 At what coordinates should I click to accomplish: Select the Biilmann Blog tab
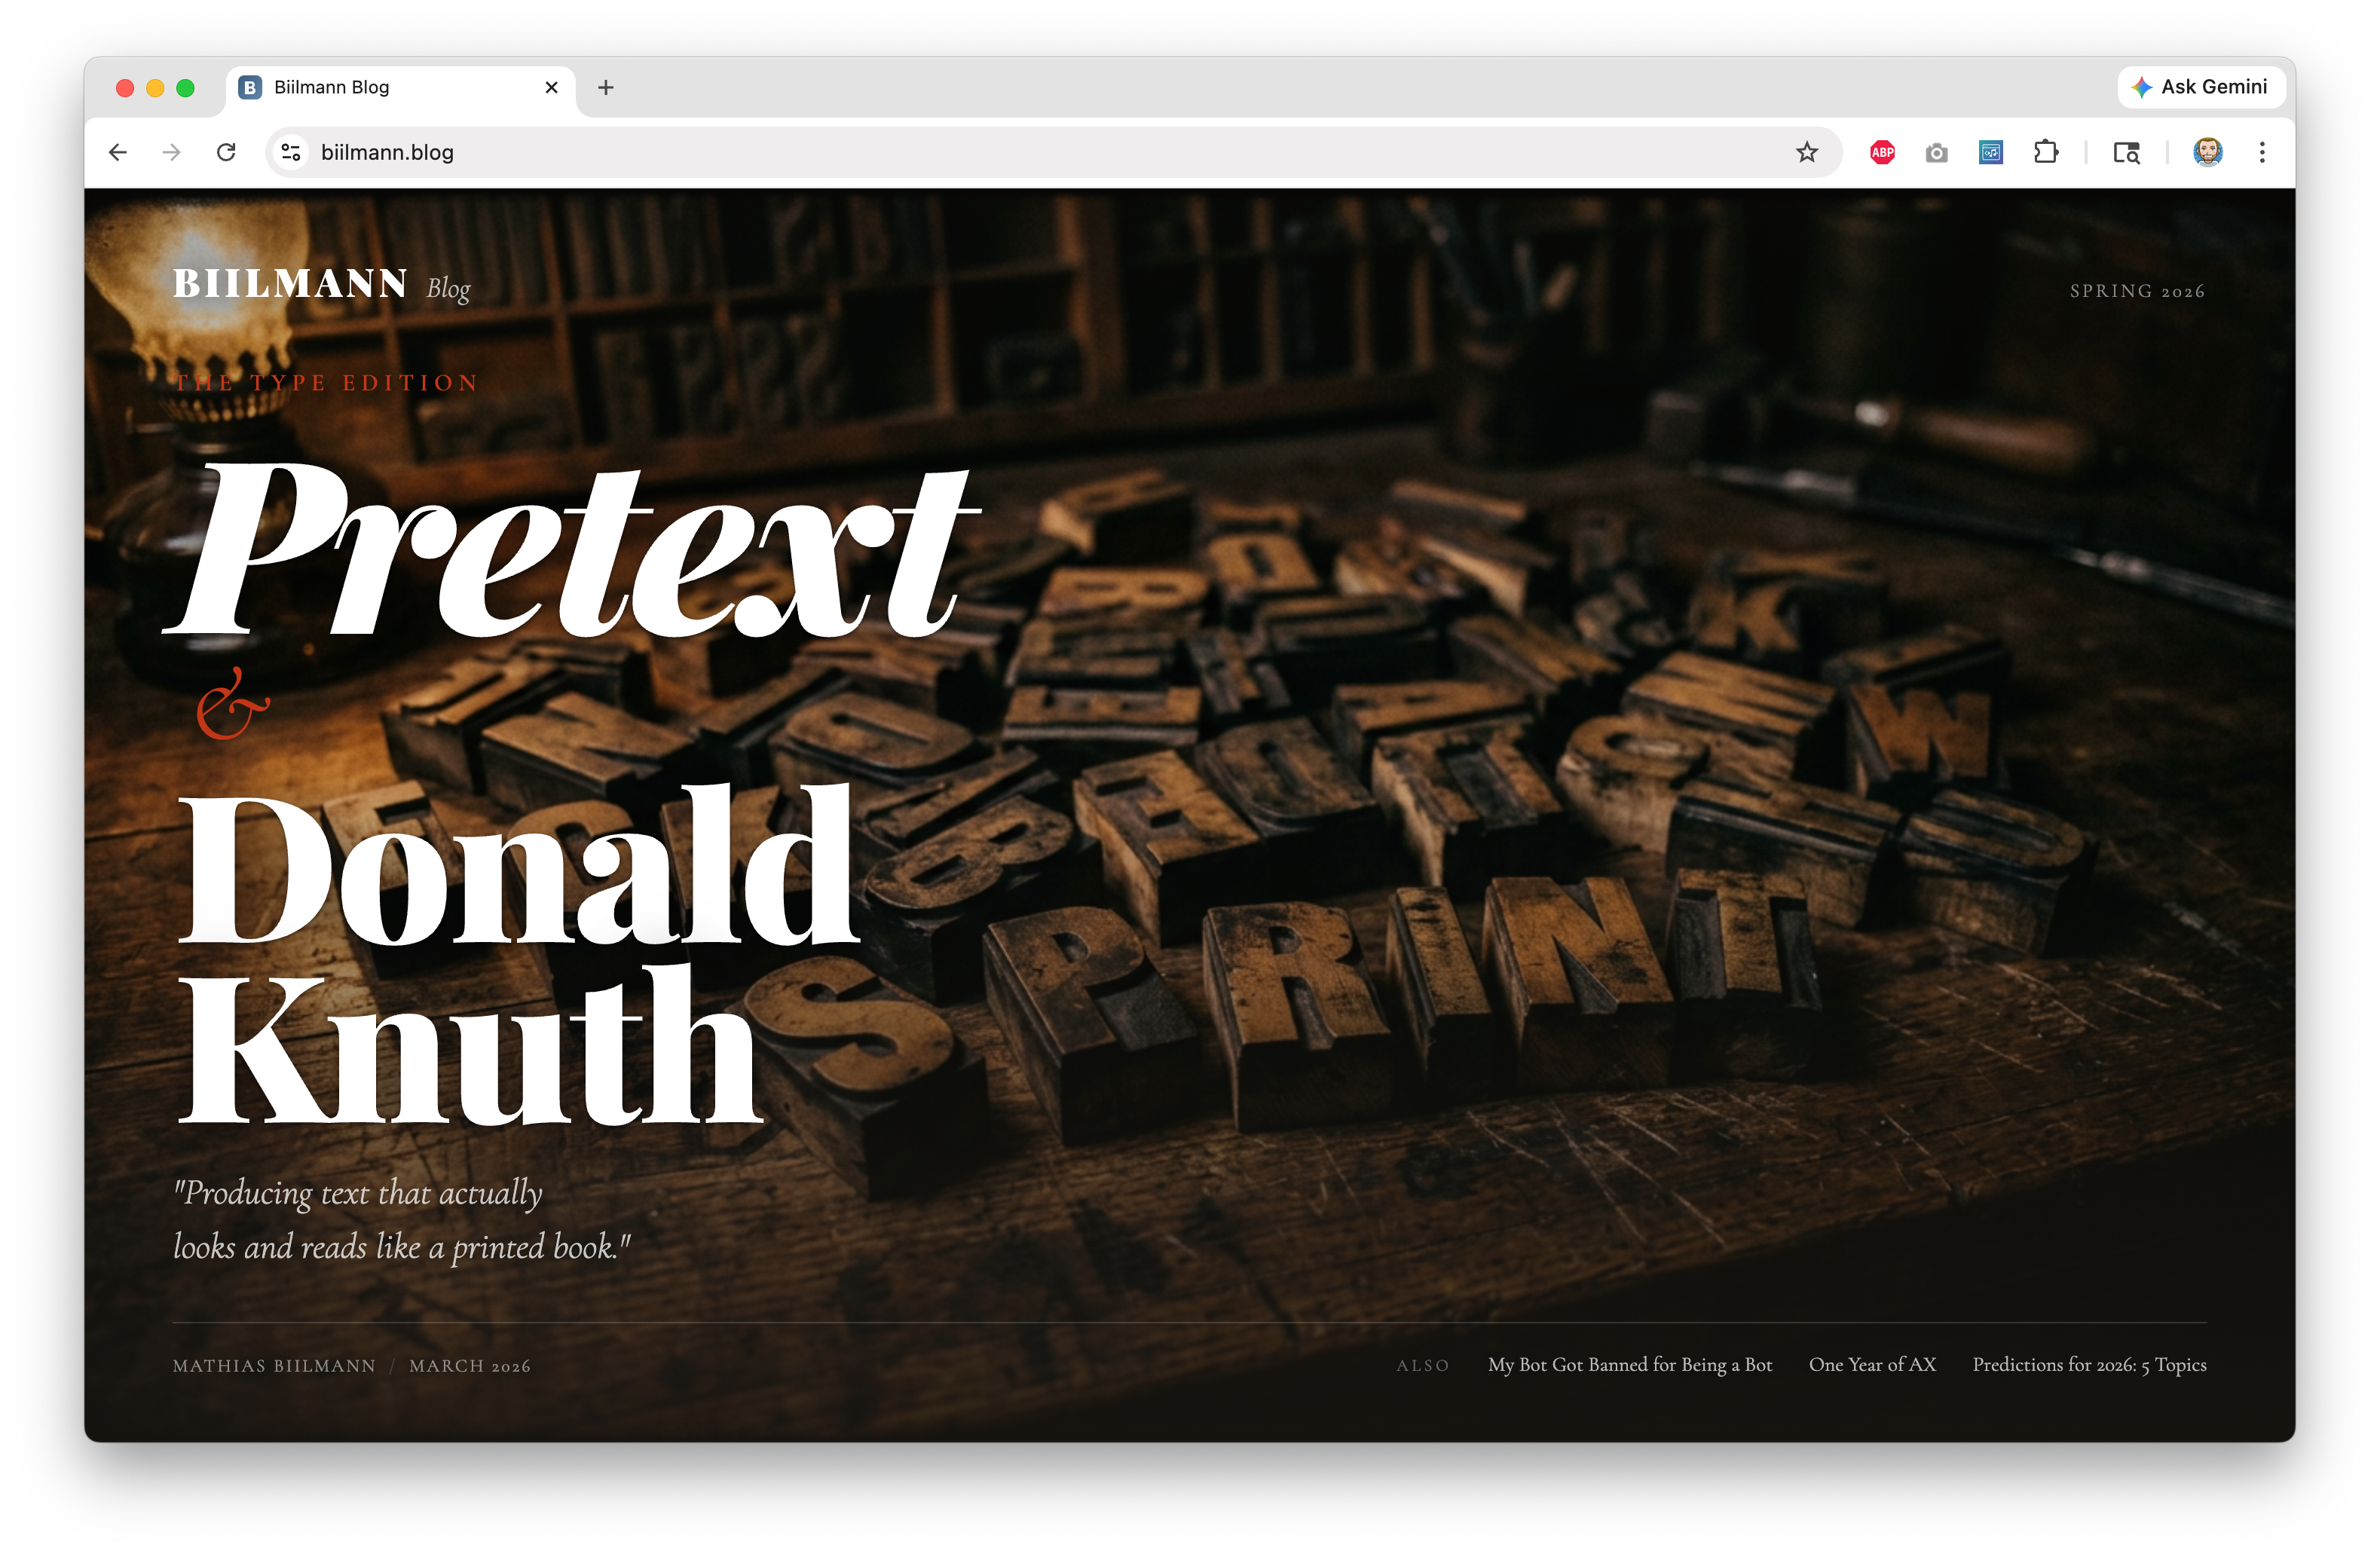click(x=390, y=87)
